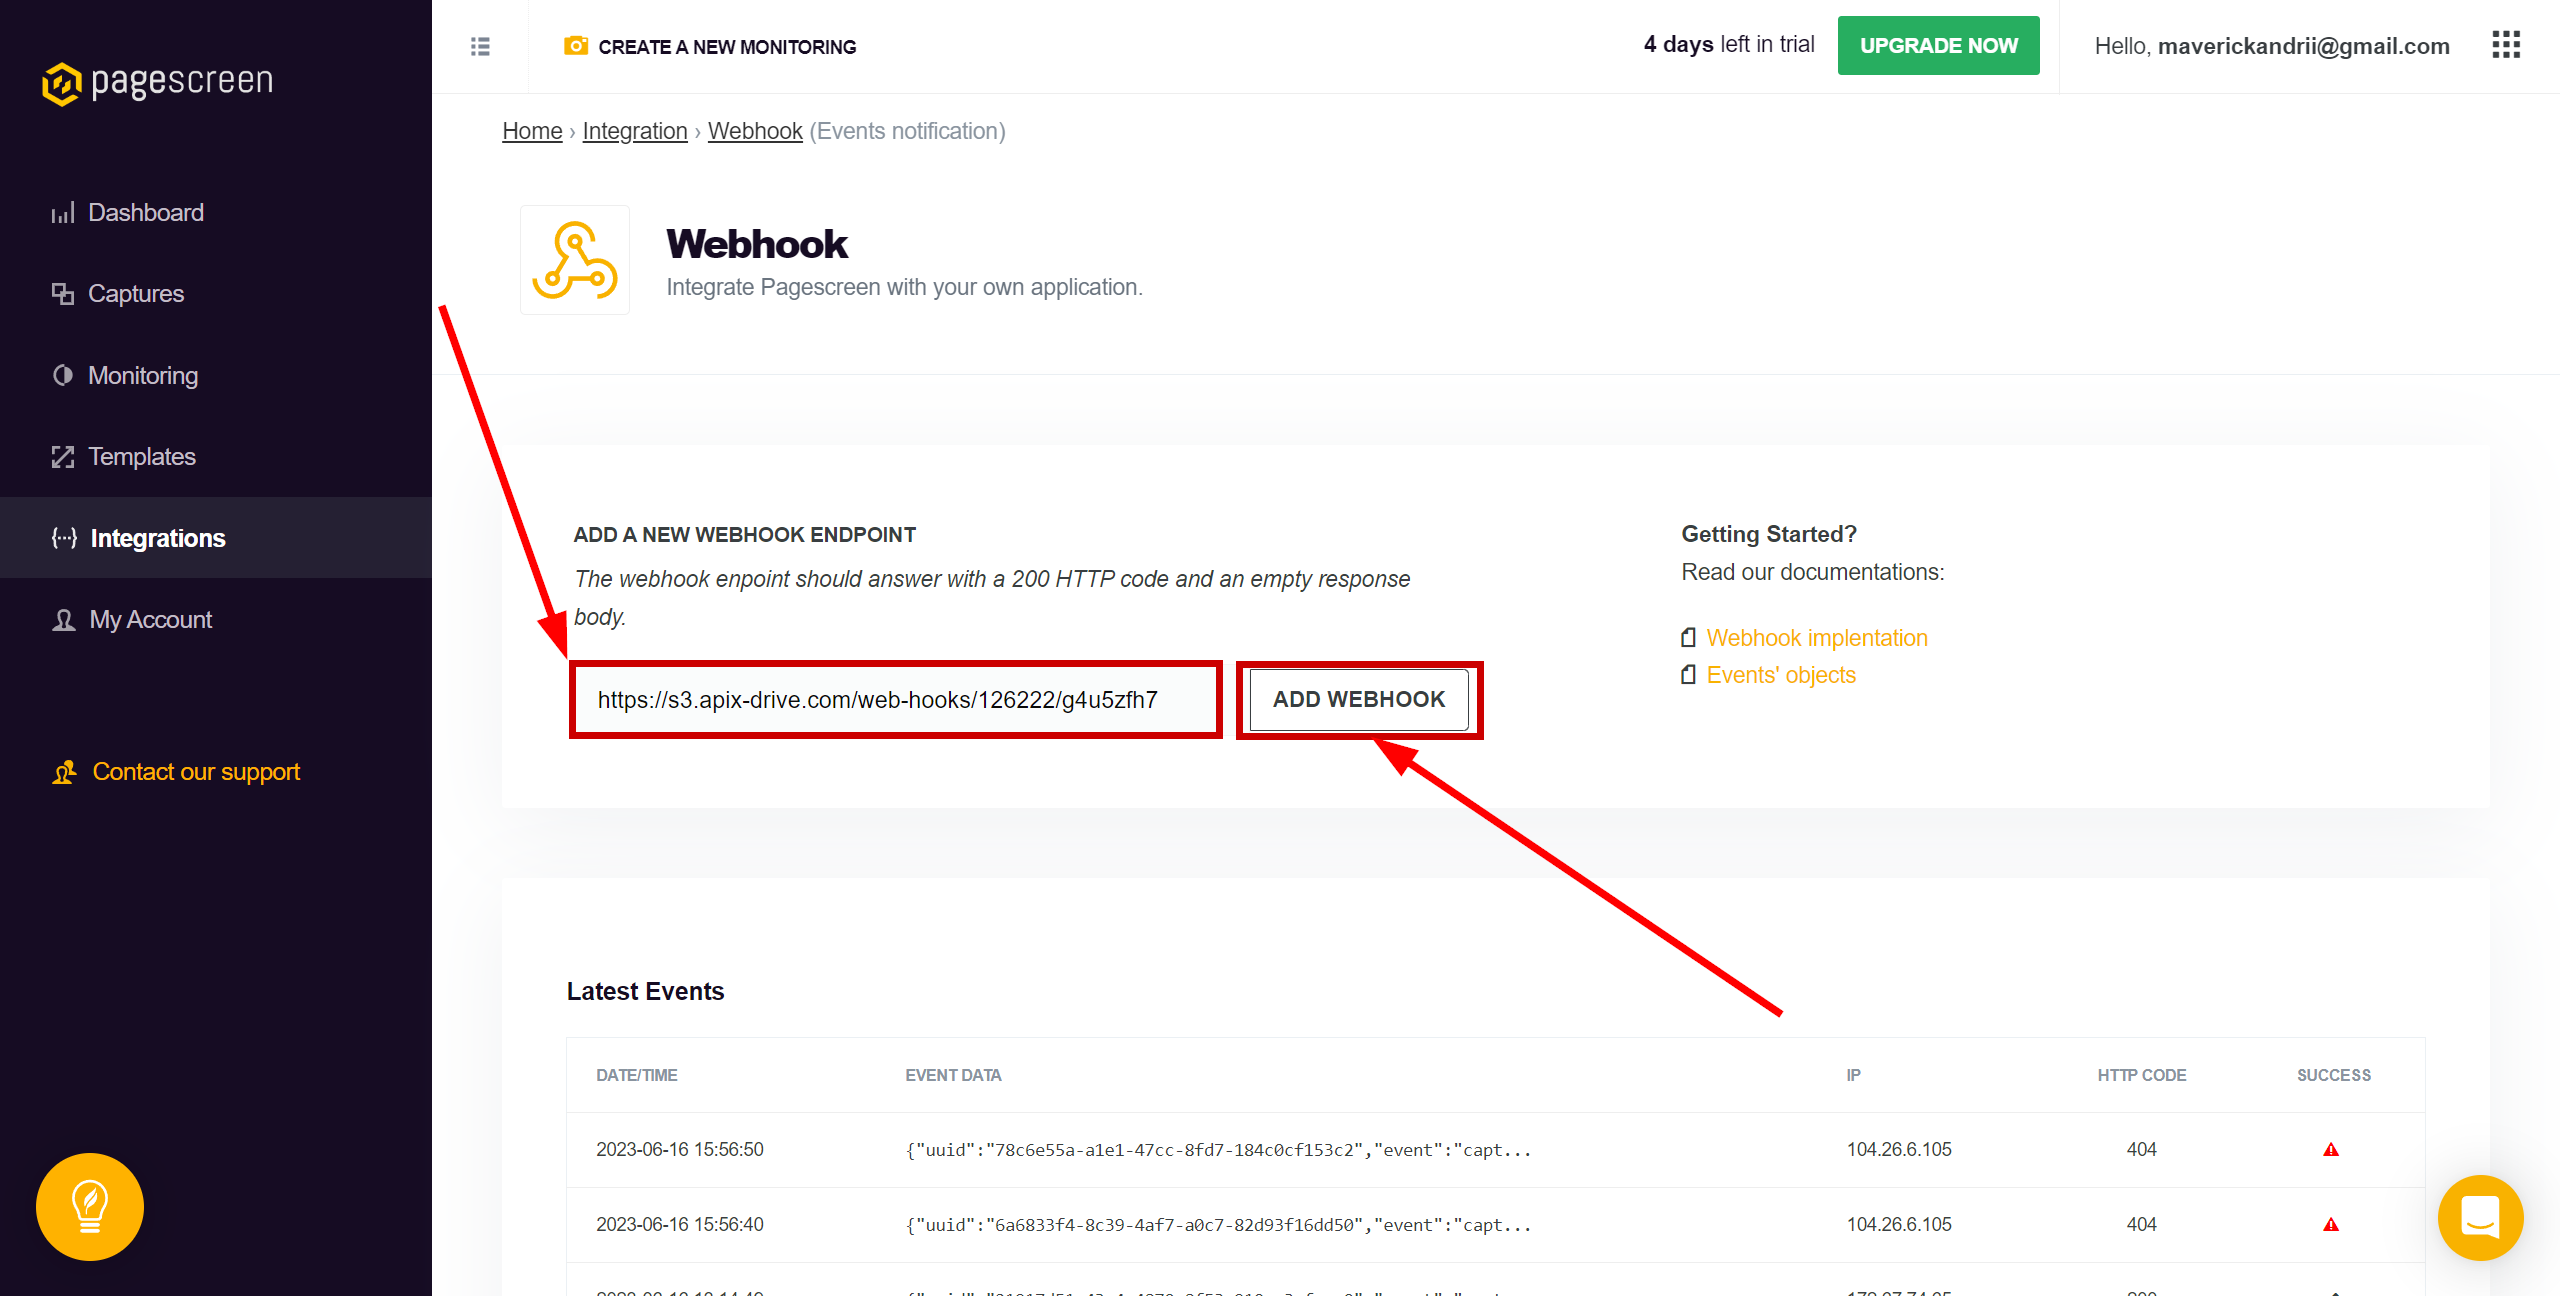The height and width of the screenshot is (1296, 2560).
Task: Open the chat widget bubble
Action: [2480, 1218]
